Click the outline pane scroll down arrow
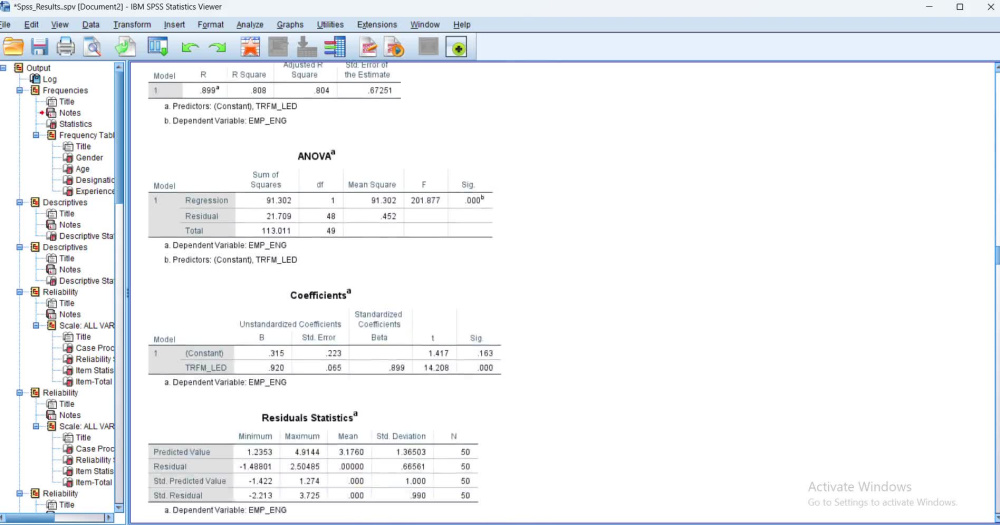 pos(119,508)
